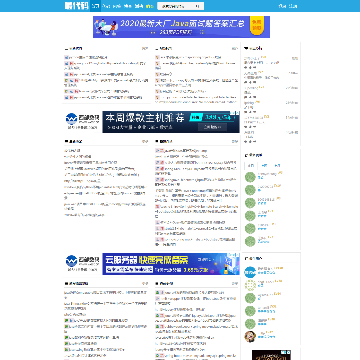This screenshot has width=360, height=360.
Task: Click the dotted-pattern avatar in the sidebar user list
Action: (x=250, y=285)
